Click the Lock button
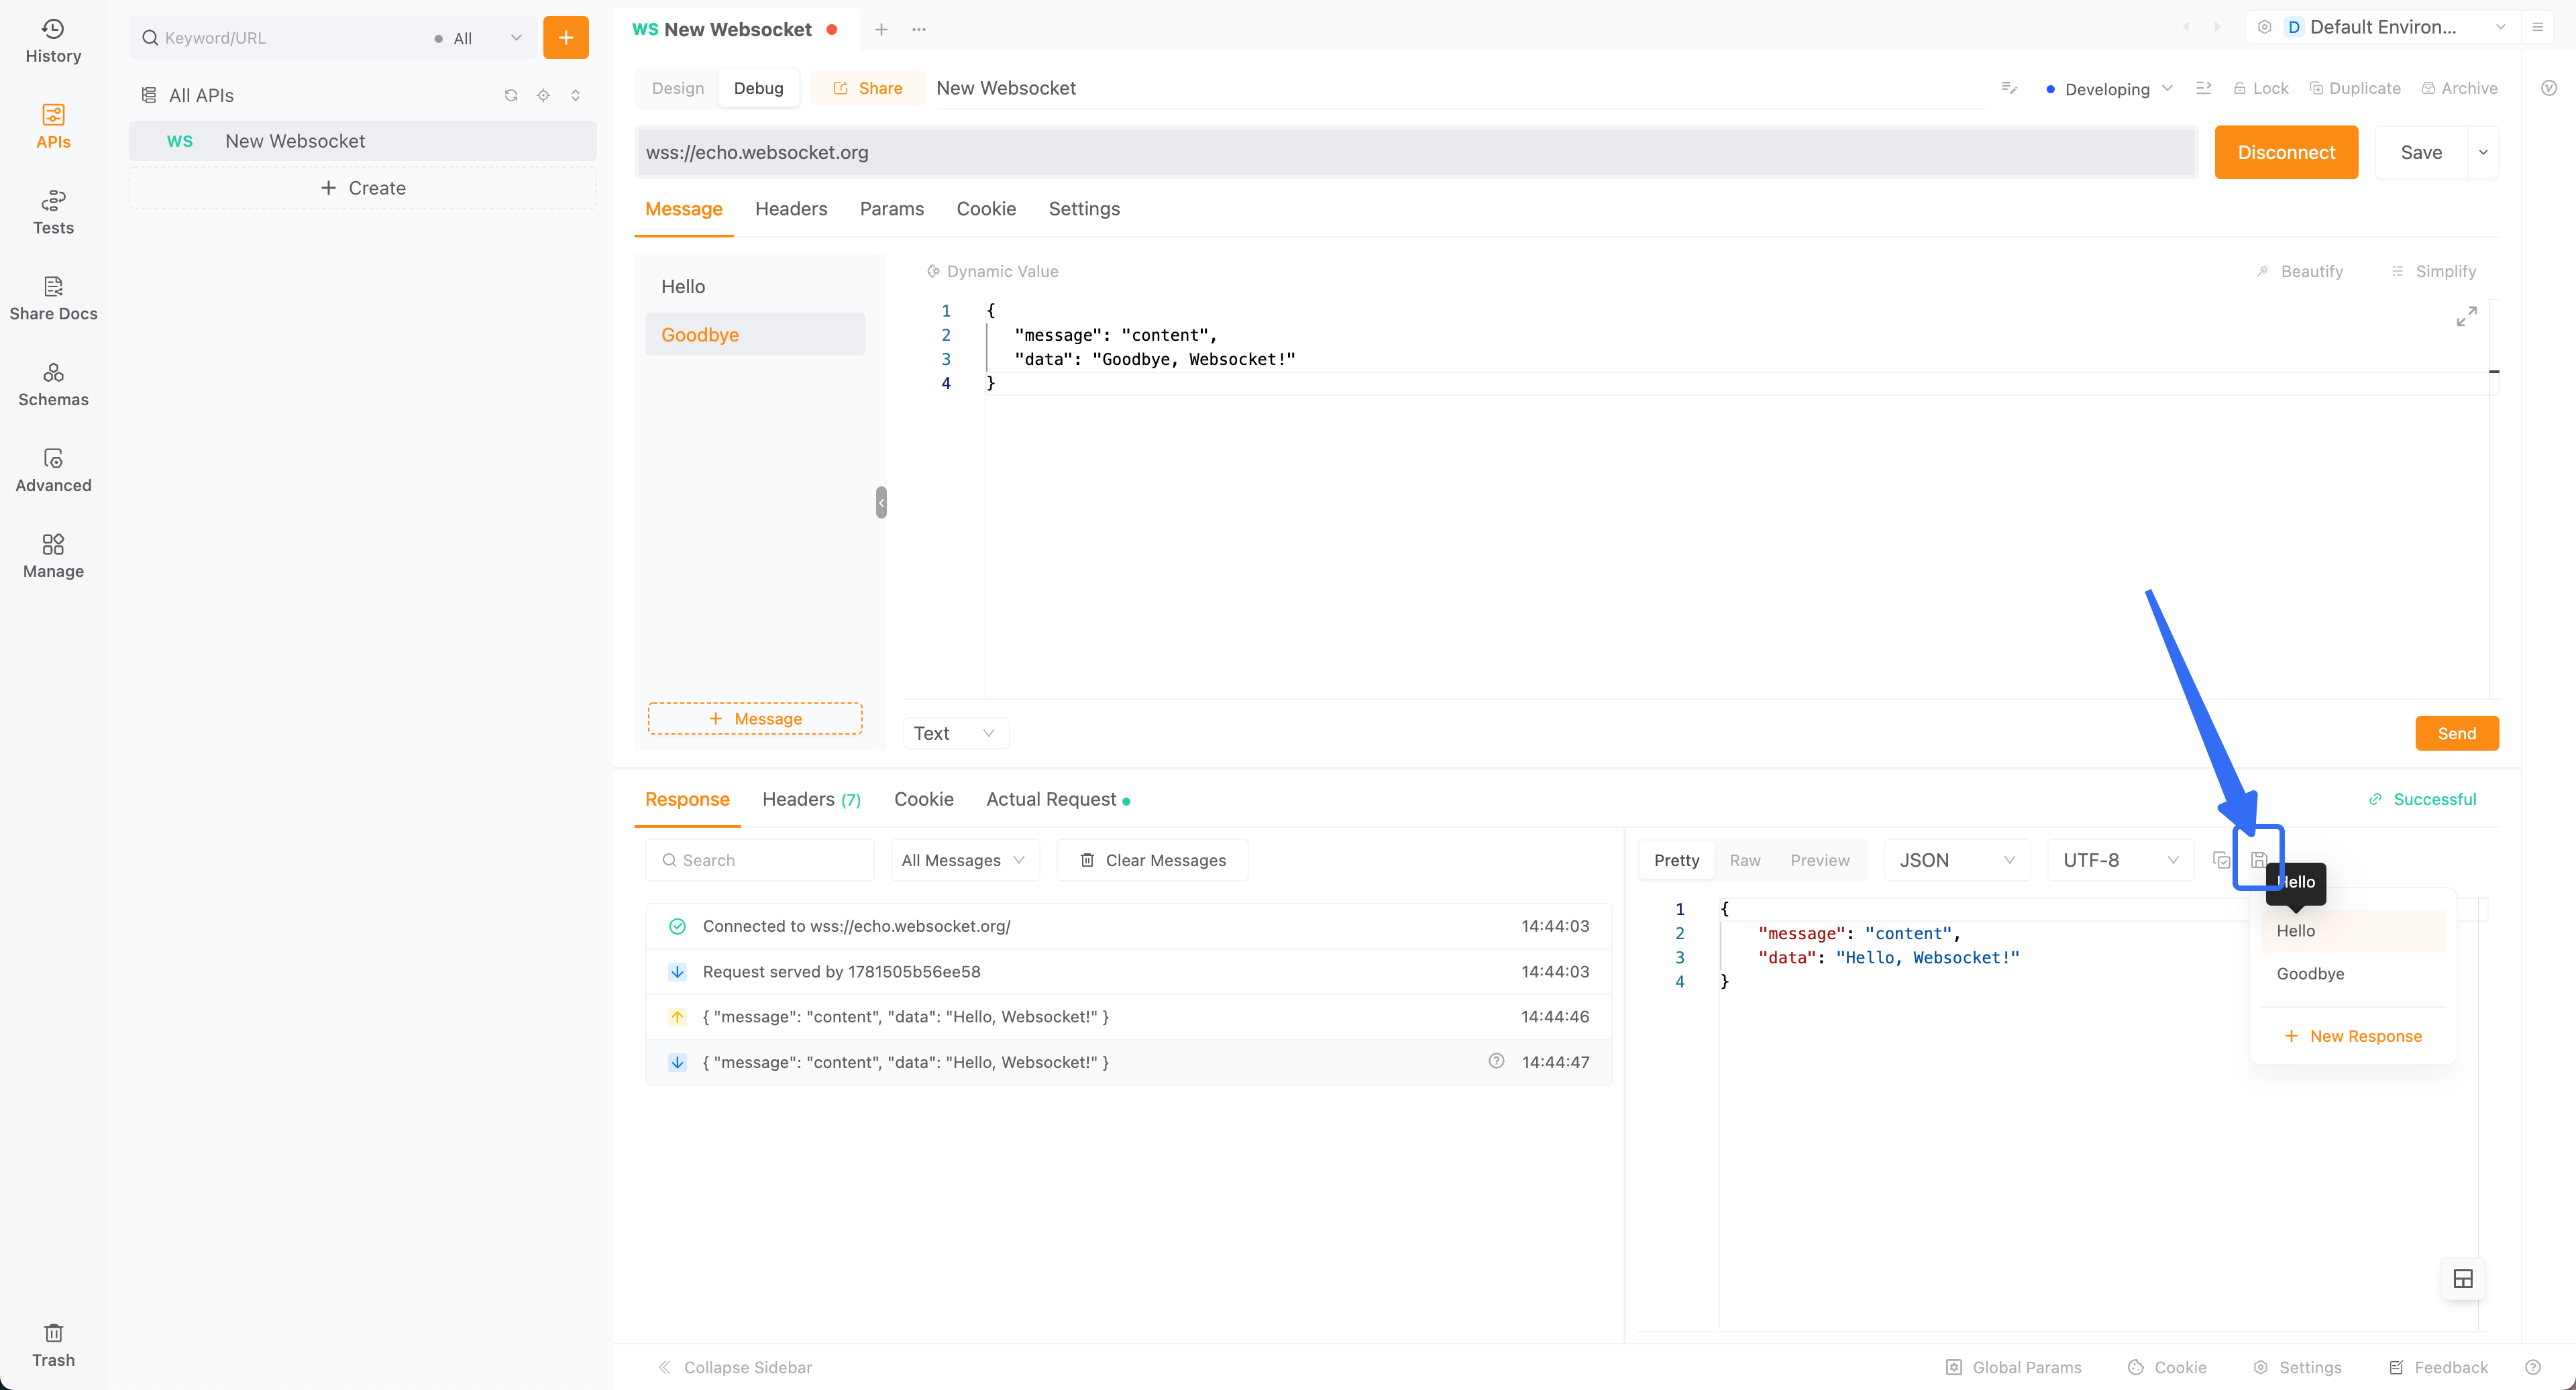Image resolution: width=2576 pixels, height=1390 pixels. coord(2261,88)
